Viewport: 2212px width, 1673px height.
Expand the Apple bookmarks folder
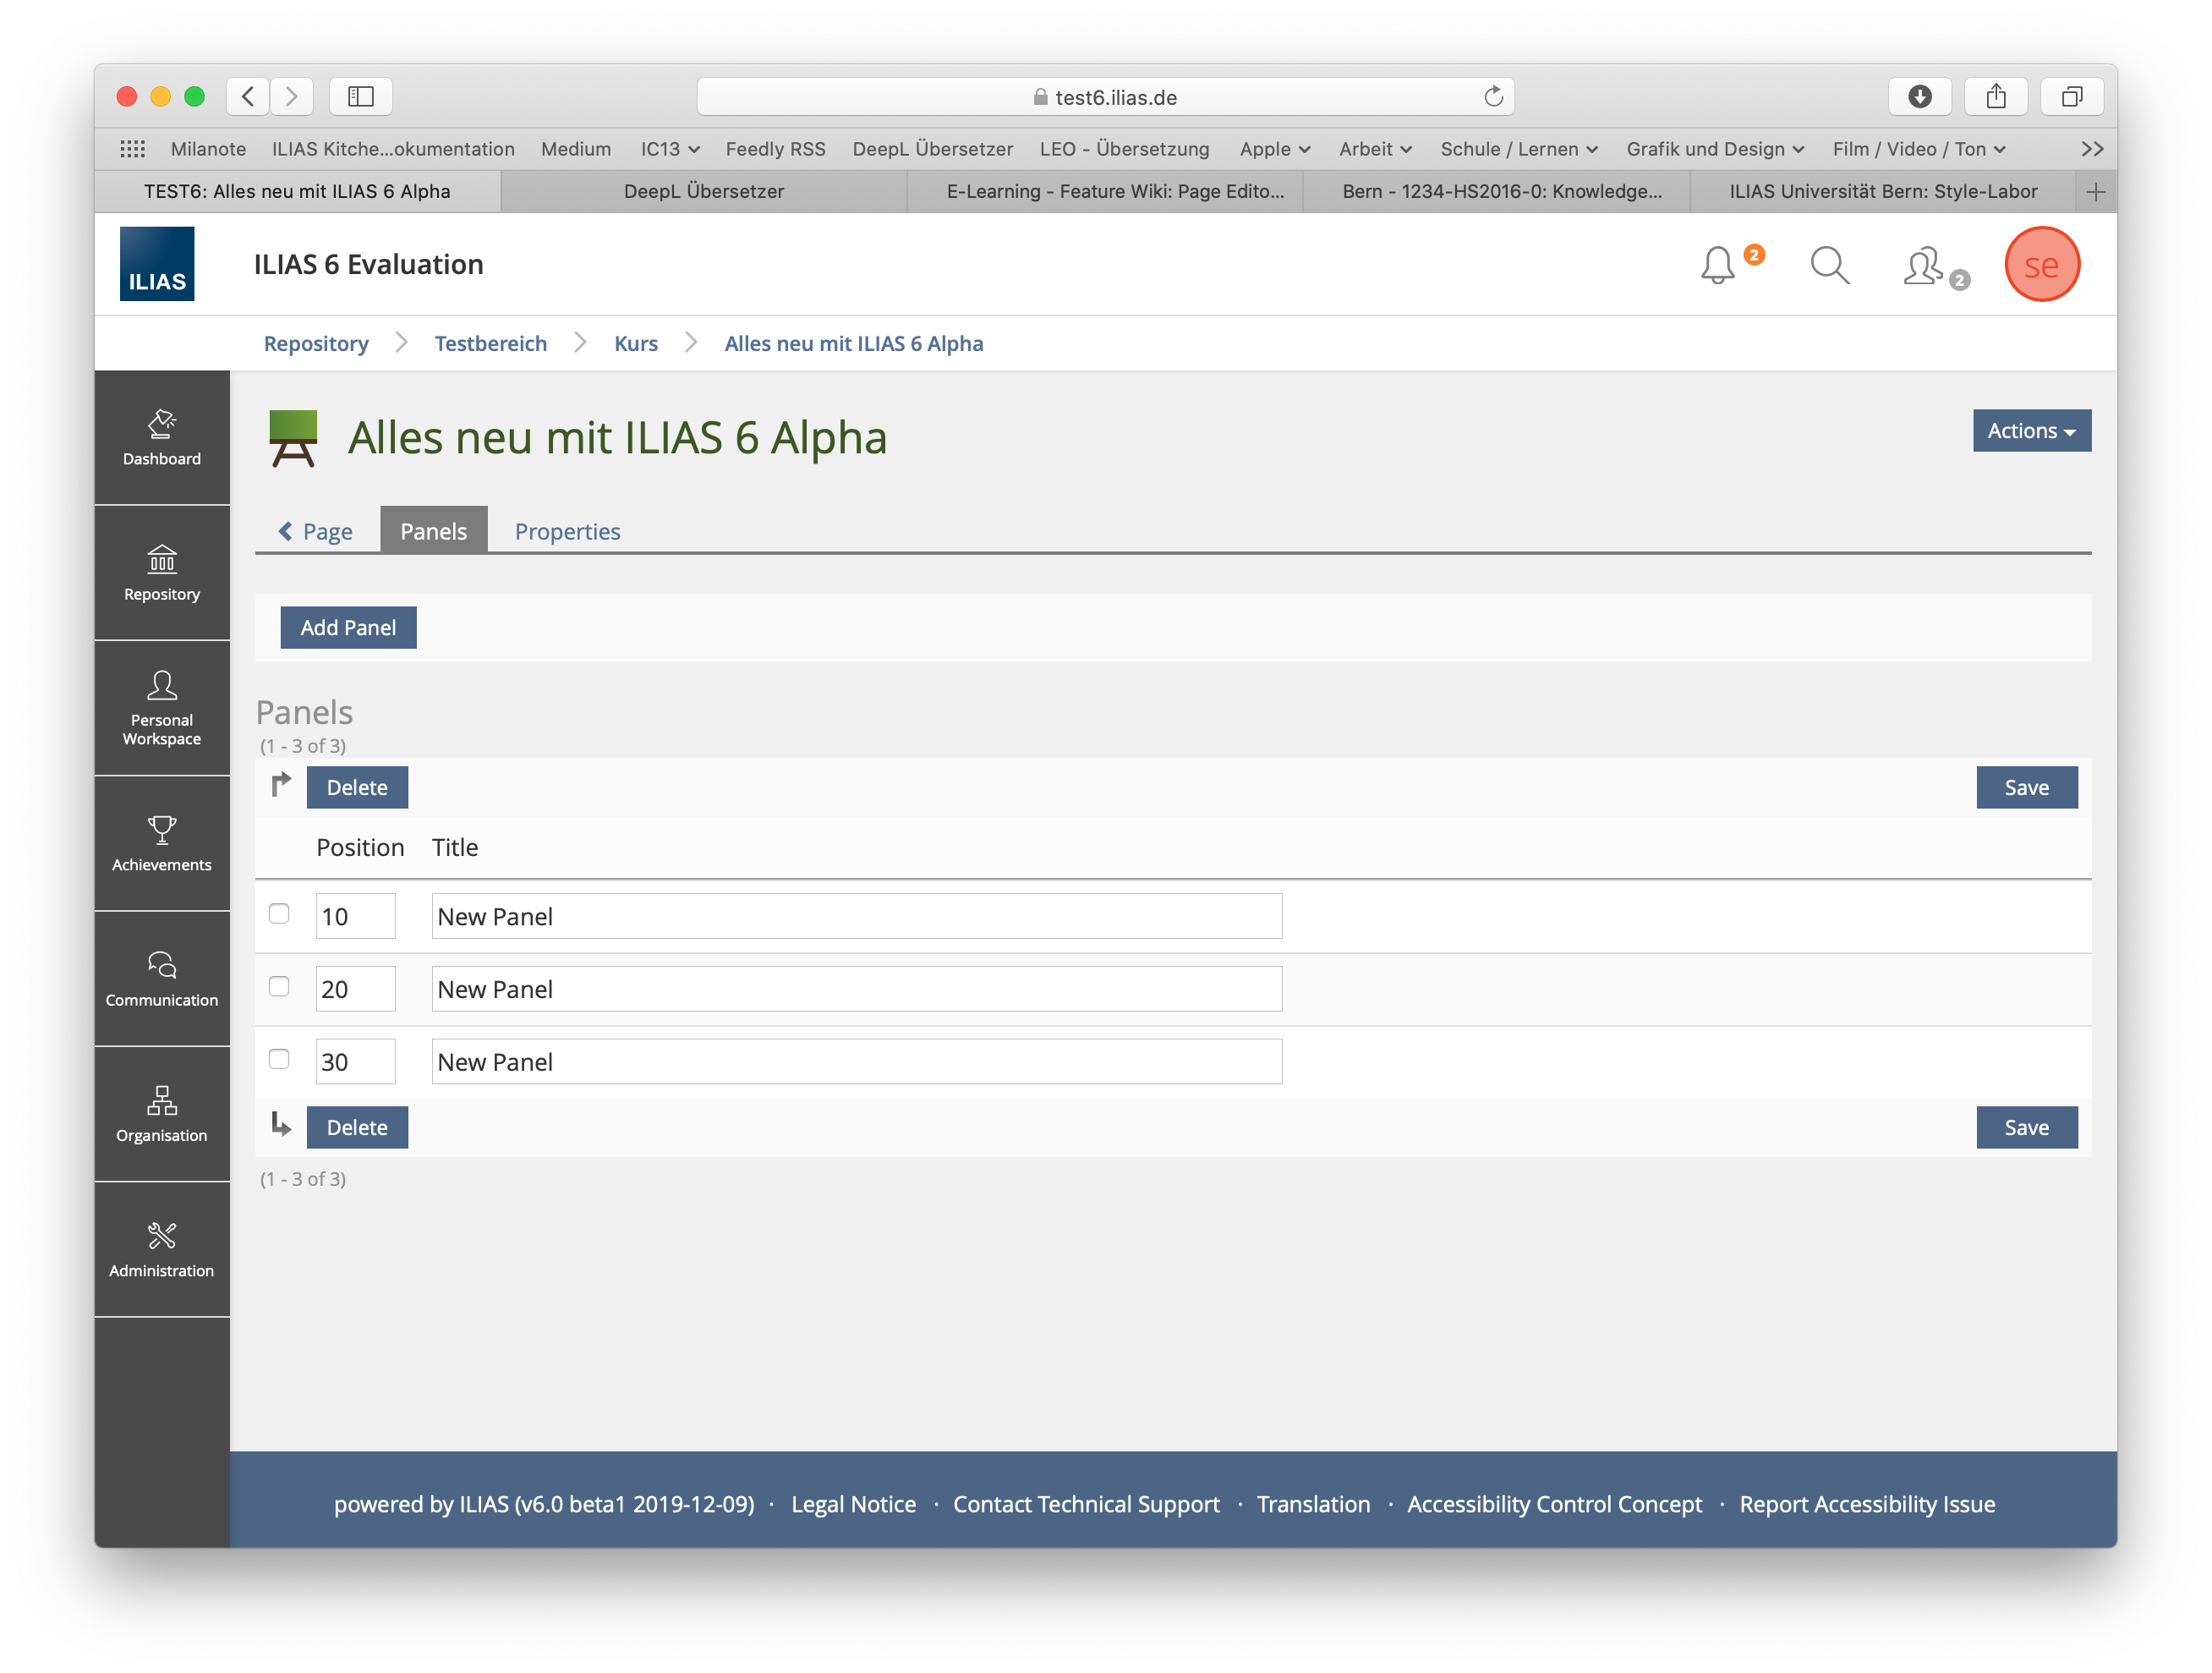coord(1274,149)
